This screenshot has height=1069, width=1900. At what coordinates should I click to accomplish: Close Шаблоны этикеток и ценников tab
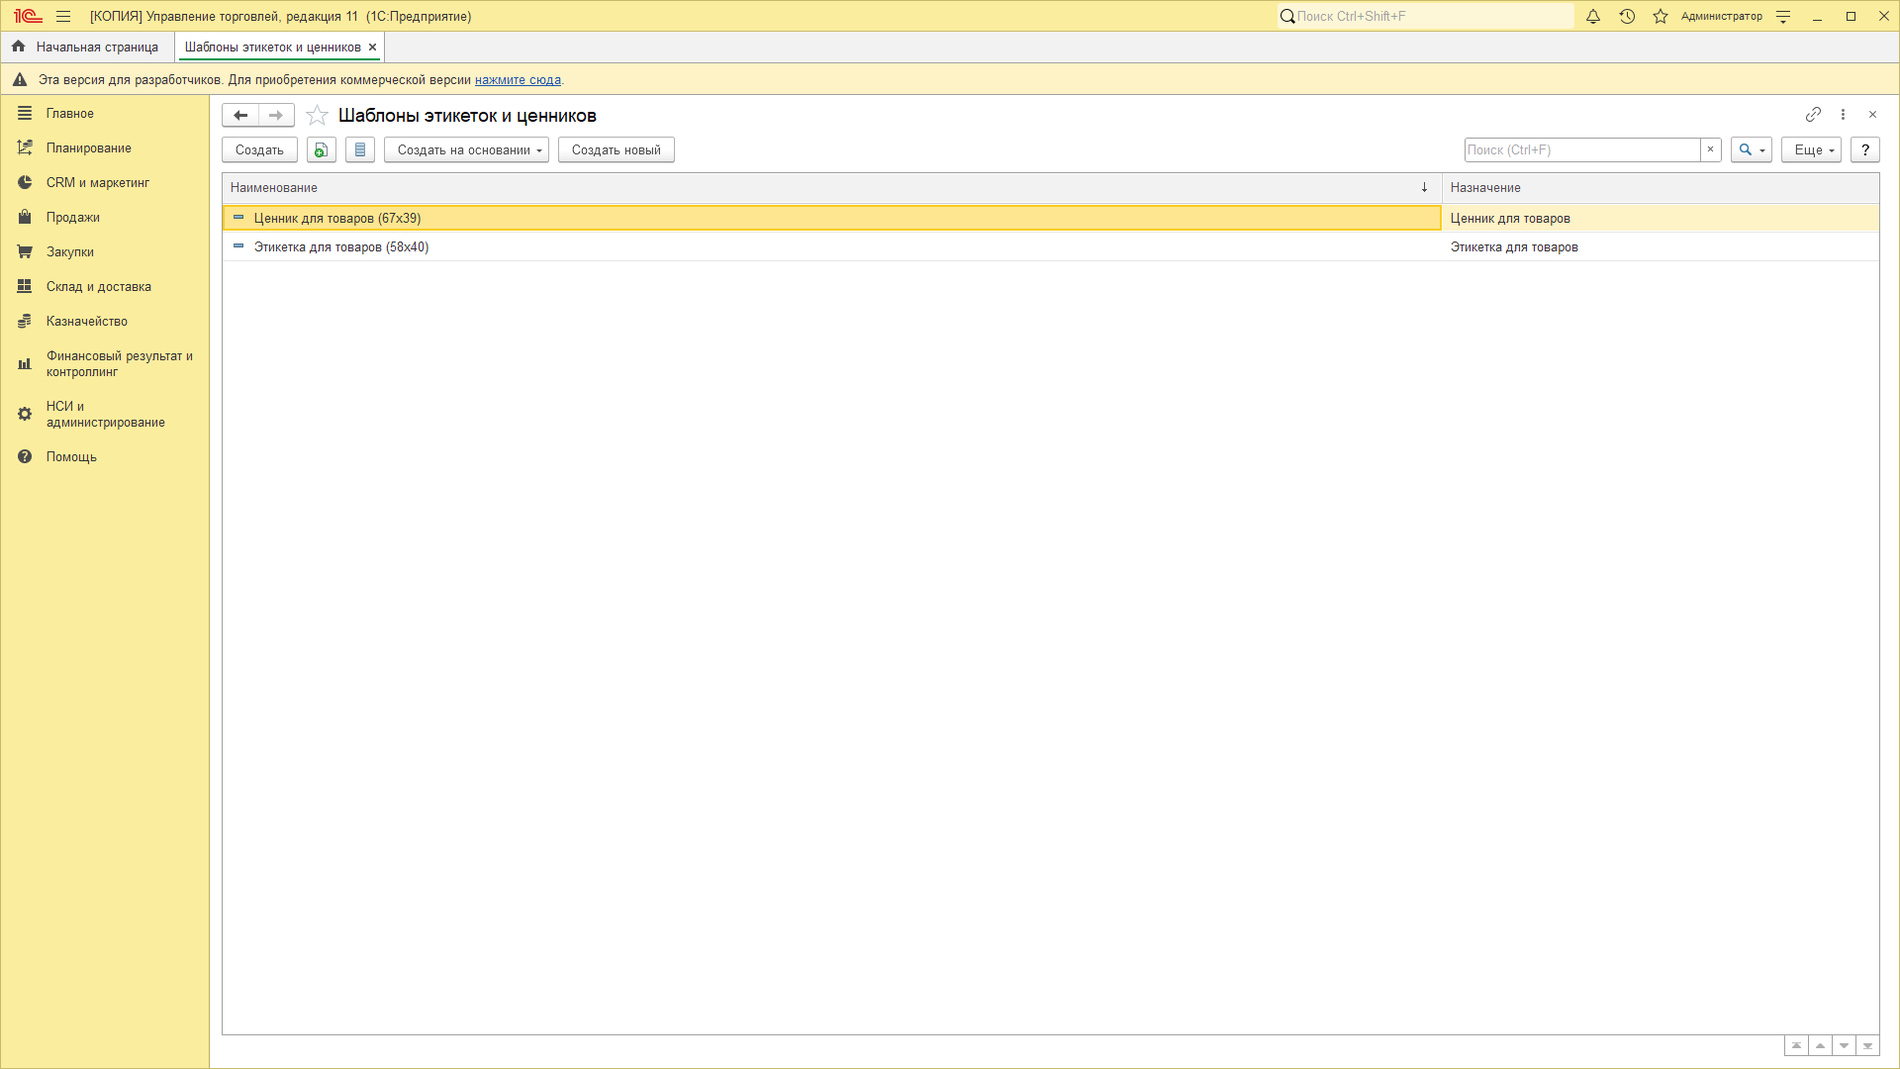[372, 47]
